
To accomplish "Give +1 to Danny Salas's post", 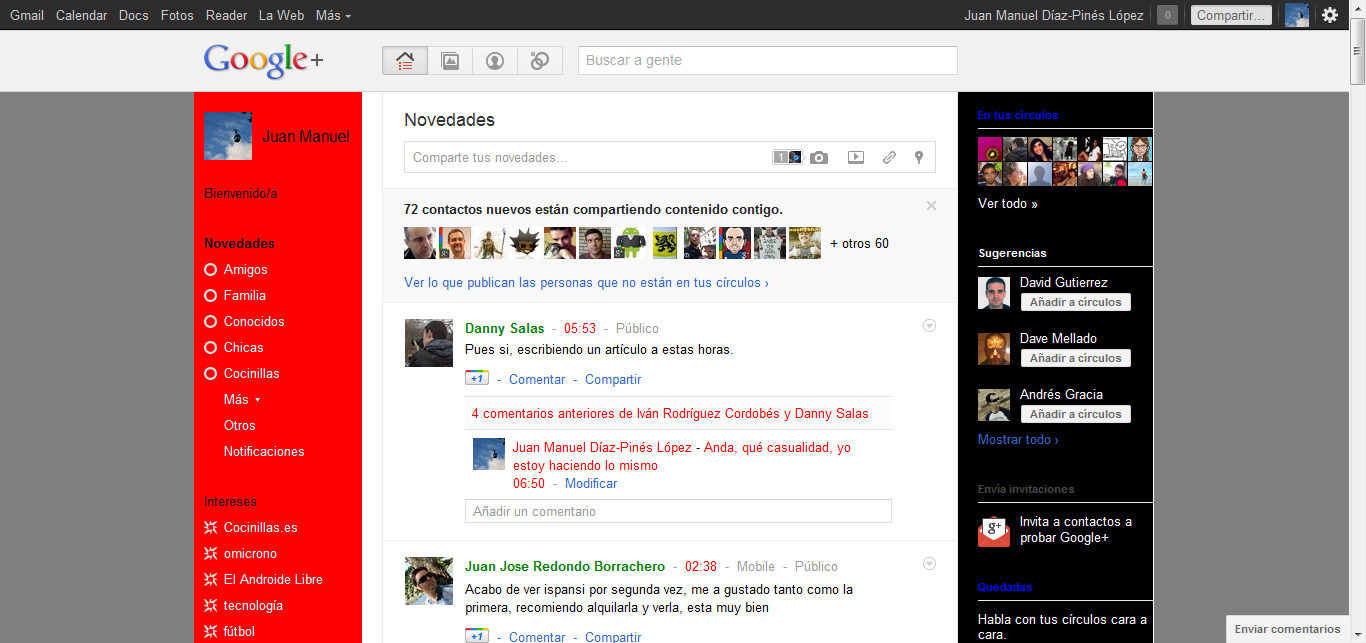I will (x=477, y=378).
